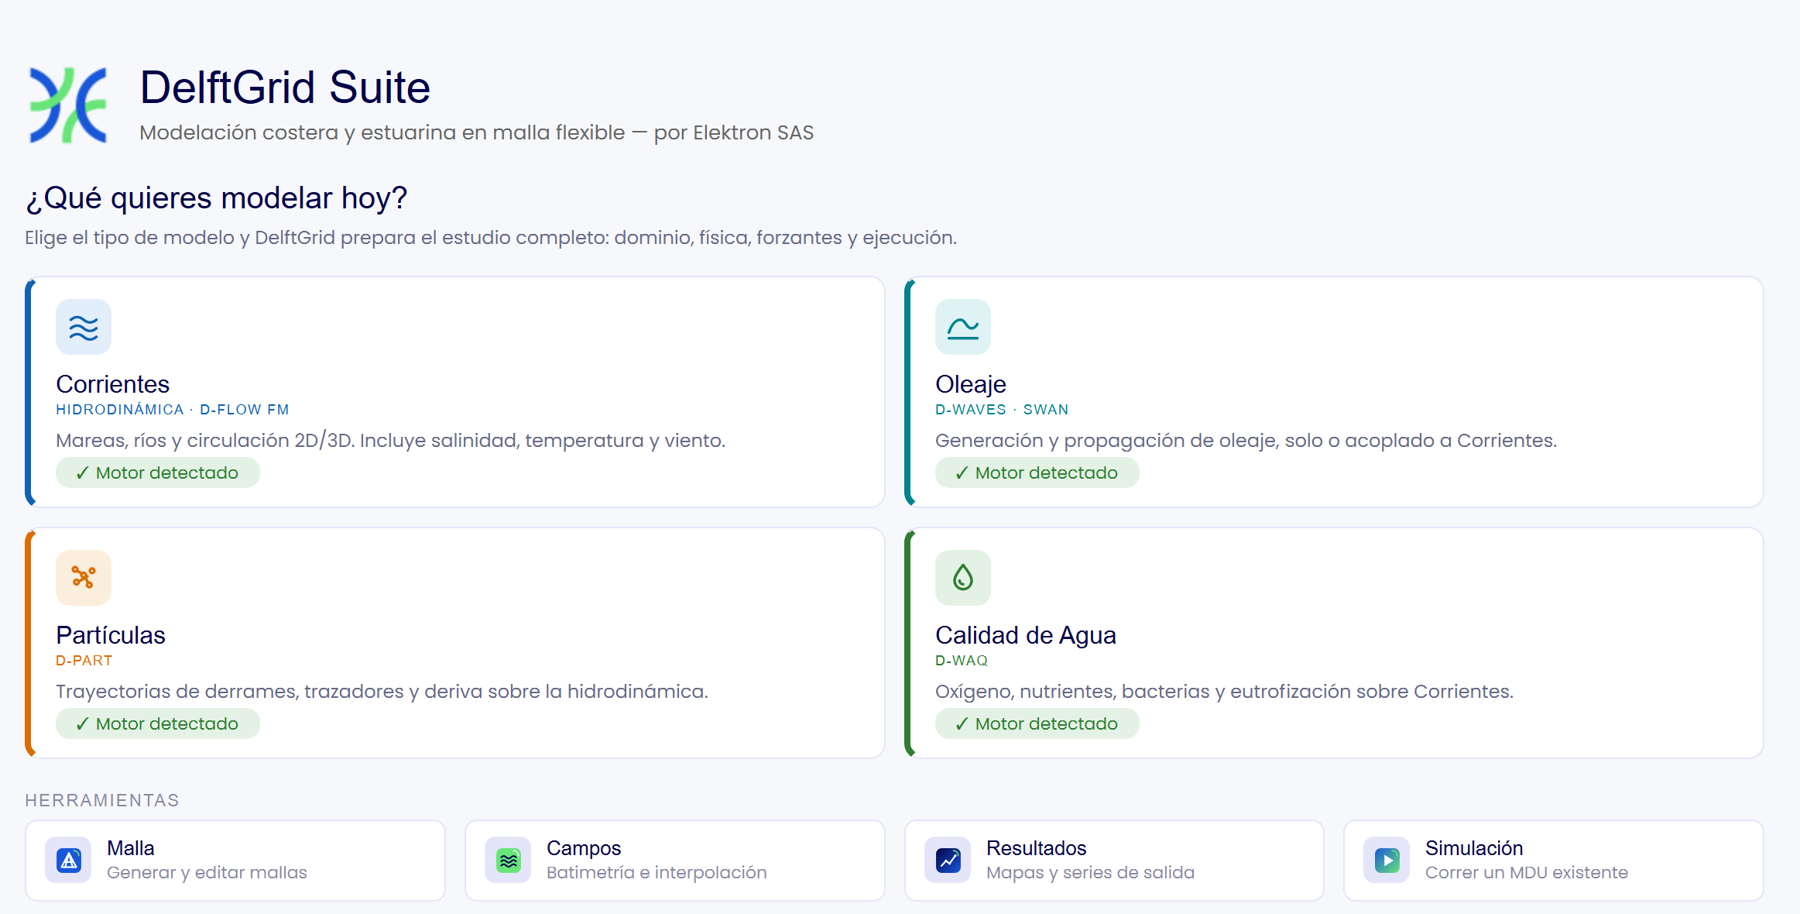Viewport: 1800px width, 914px height.
Task: Click the Campos bathymetry icon
Action: (508, 860)
